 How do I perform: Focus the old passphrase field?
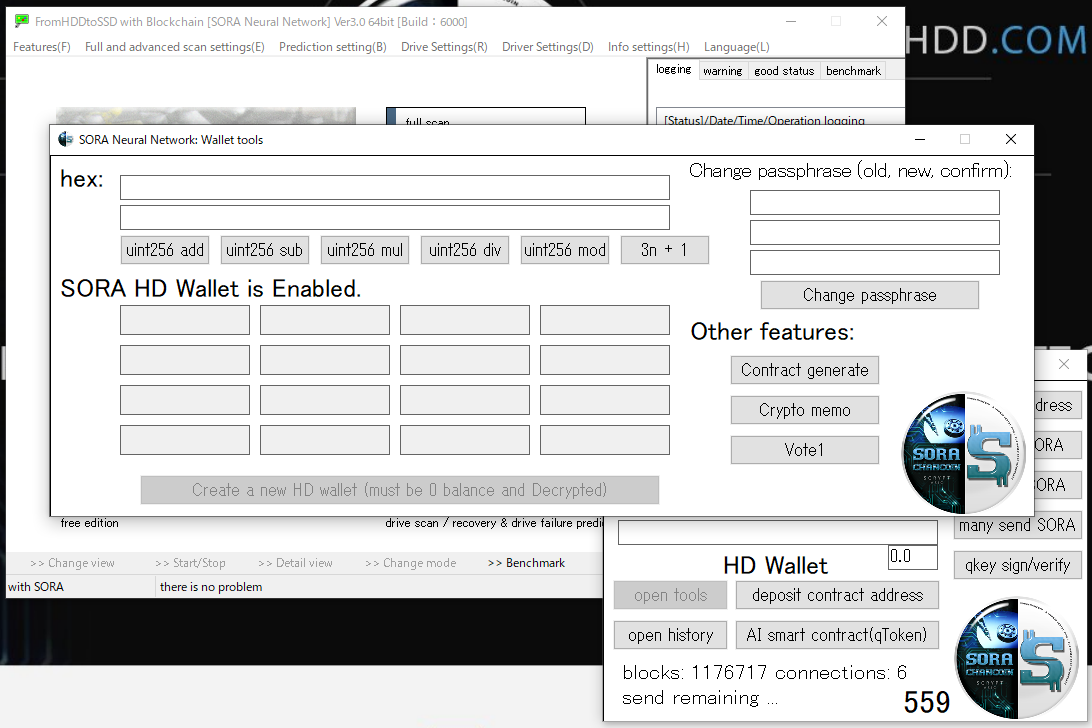pyautogui.click(x=875, y=203)
